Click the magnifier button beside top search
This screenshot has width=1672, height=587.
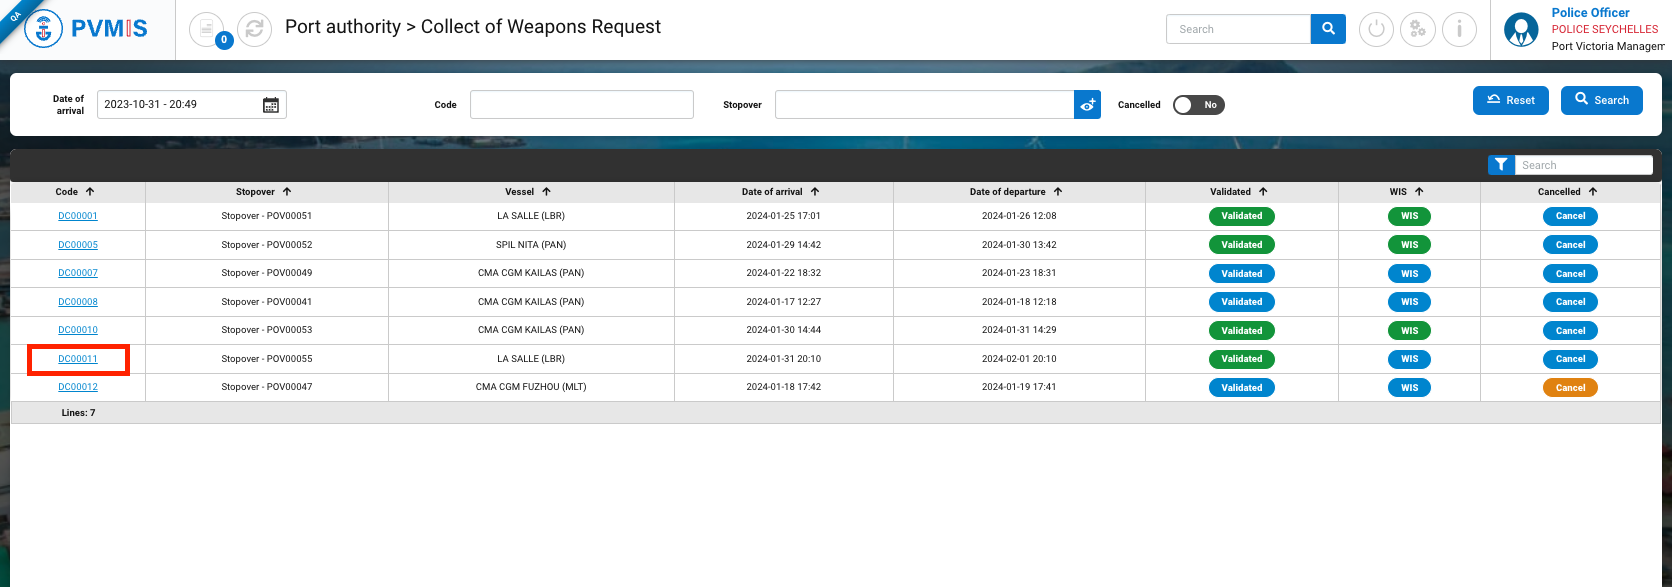(1328, 29)
